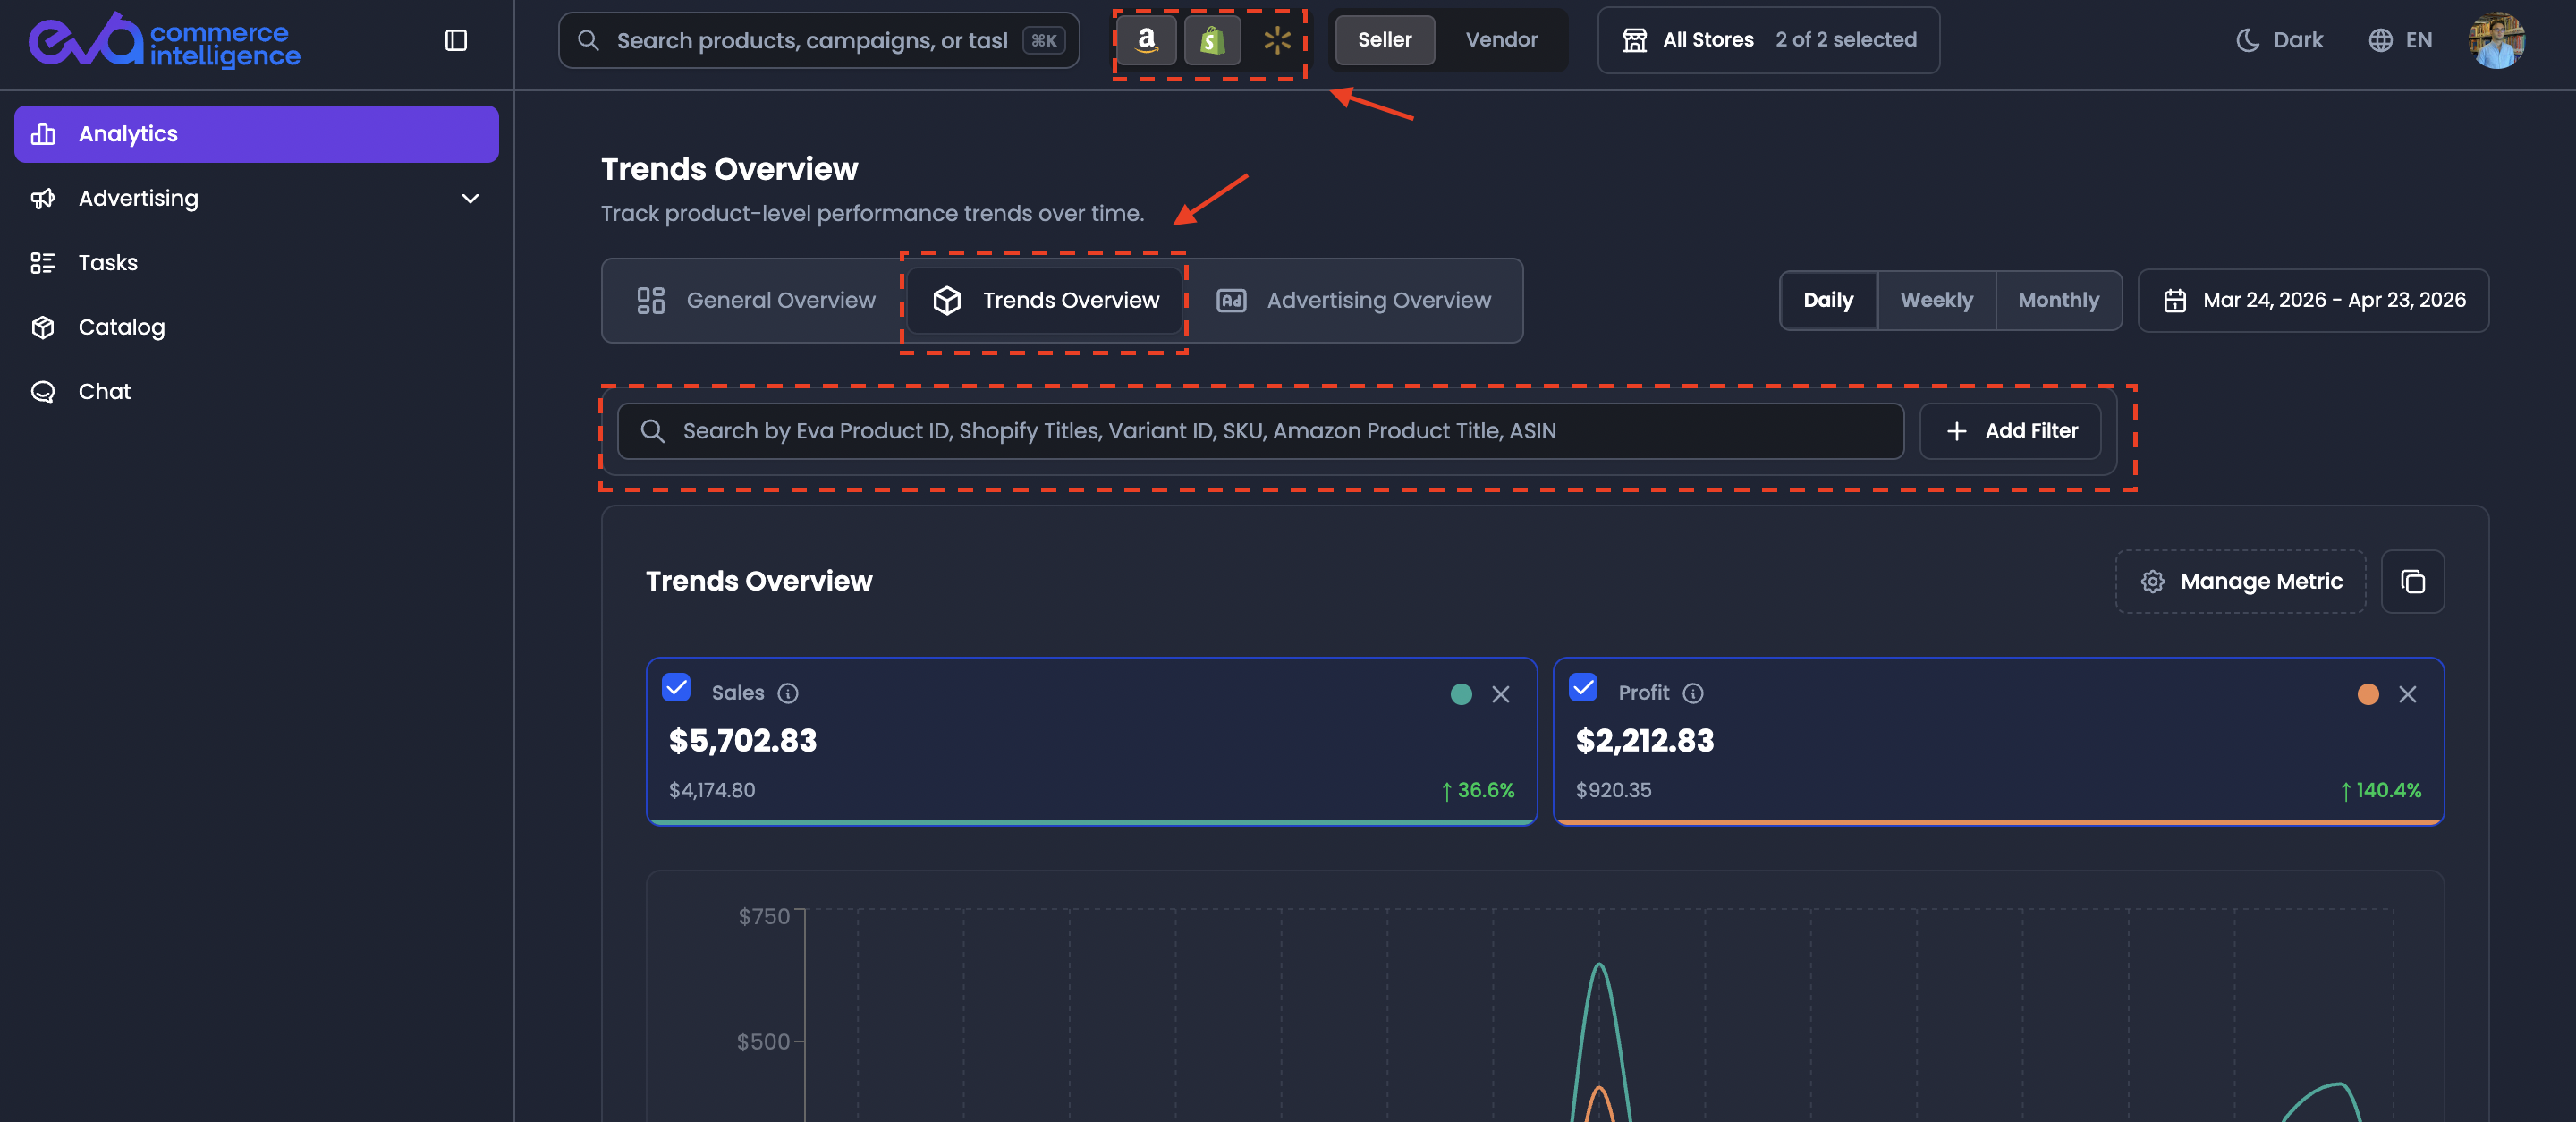Open the EN language selector
2576x1122 pixels.
[x=2400, y=40]
